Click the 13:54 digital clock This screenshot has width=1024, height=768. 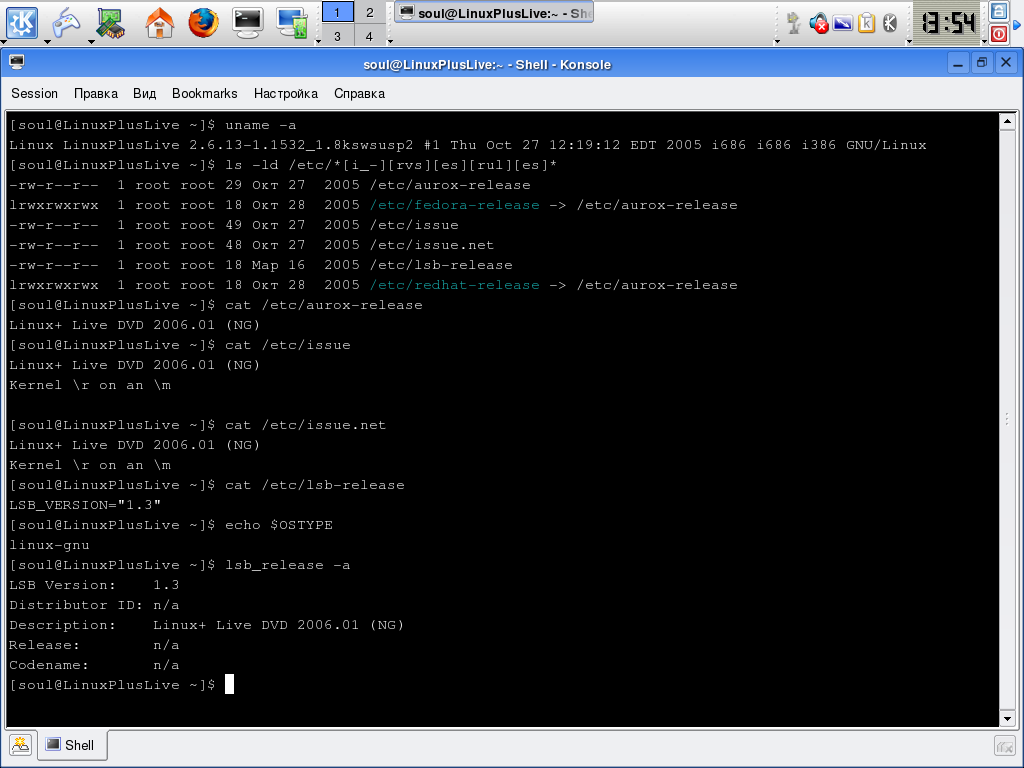[948, 24]
